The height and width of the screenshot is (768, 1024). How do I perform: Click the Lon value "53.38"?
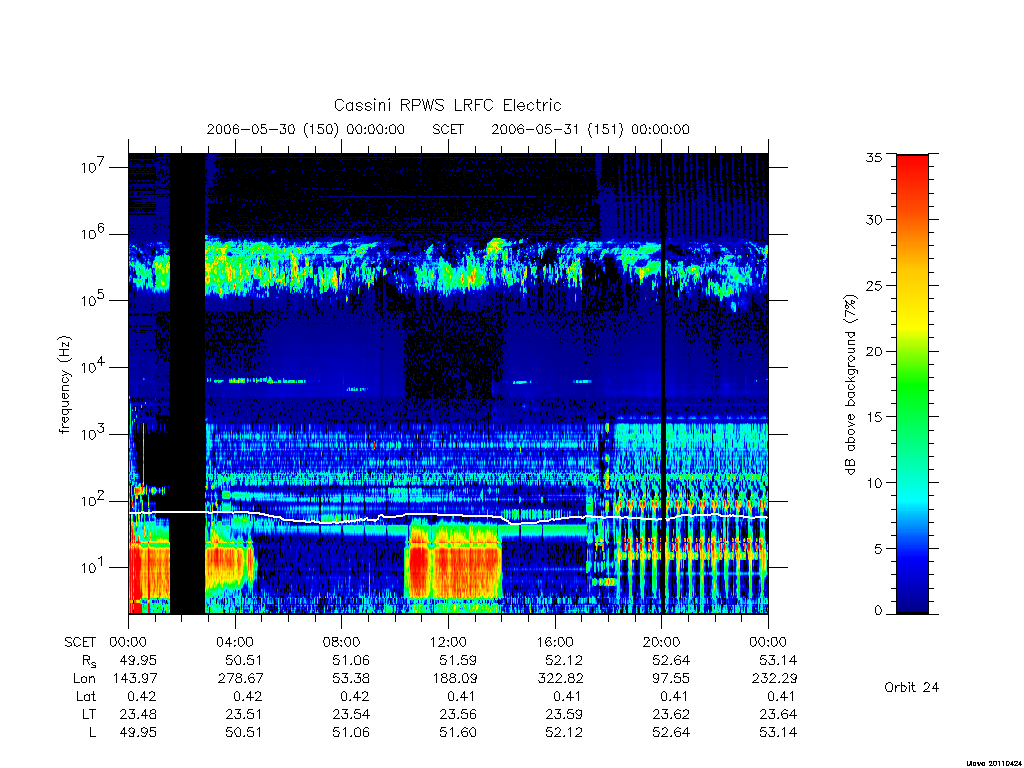point(351,679)
